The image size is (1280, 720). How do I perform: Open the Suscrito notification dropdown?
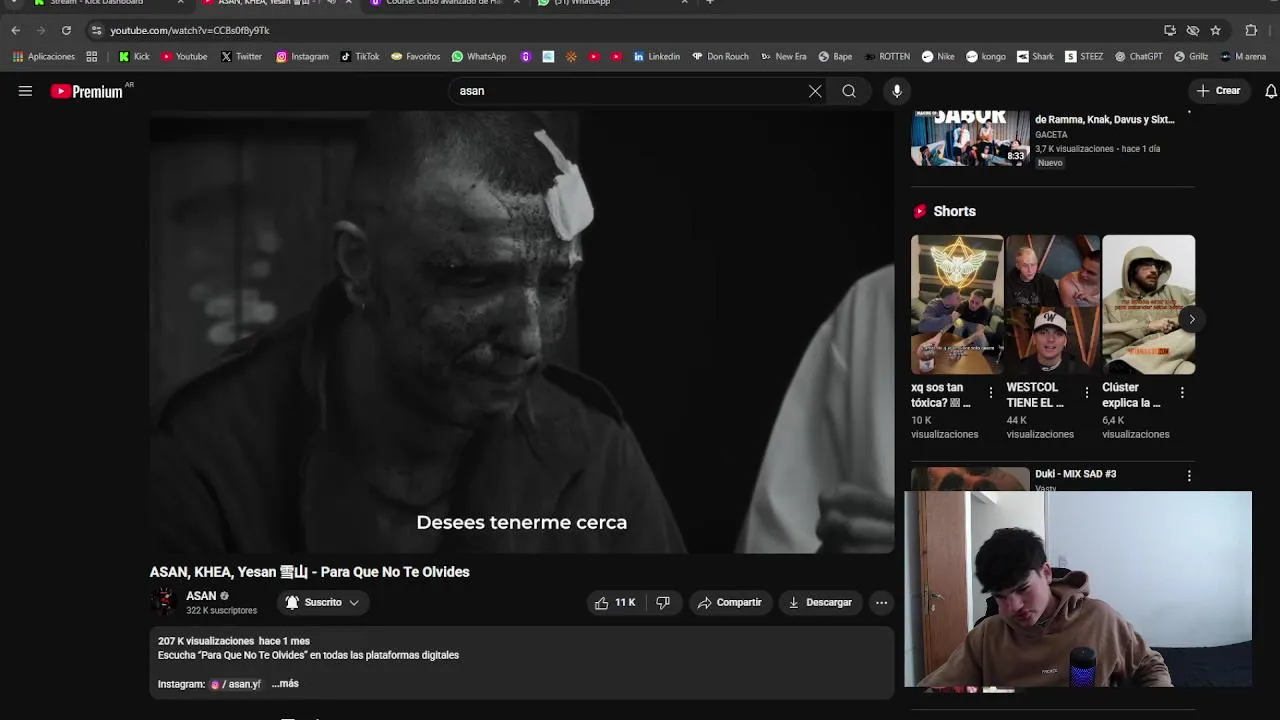point(322,602)
